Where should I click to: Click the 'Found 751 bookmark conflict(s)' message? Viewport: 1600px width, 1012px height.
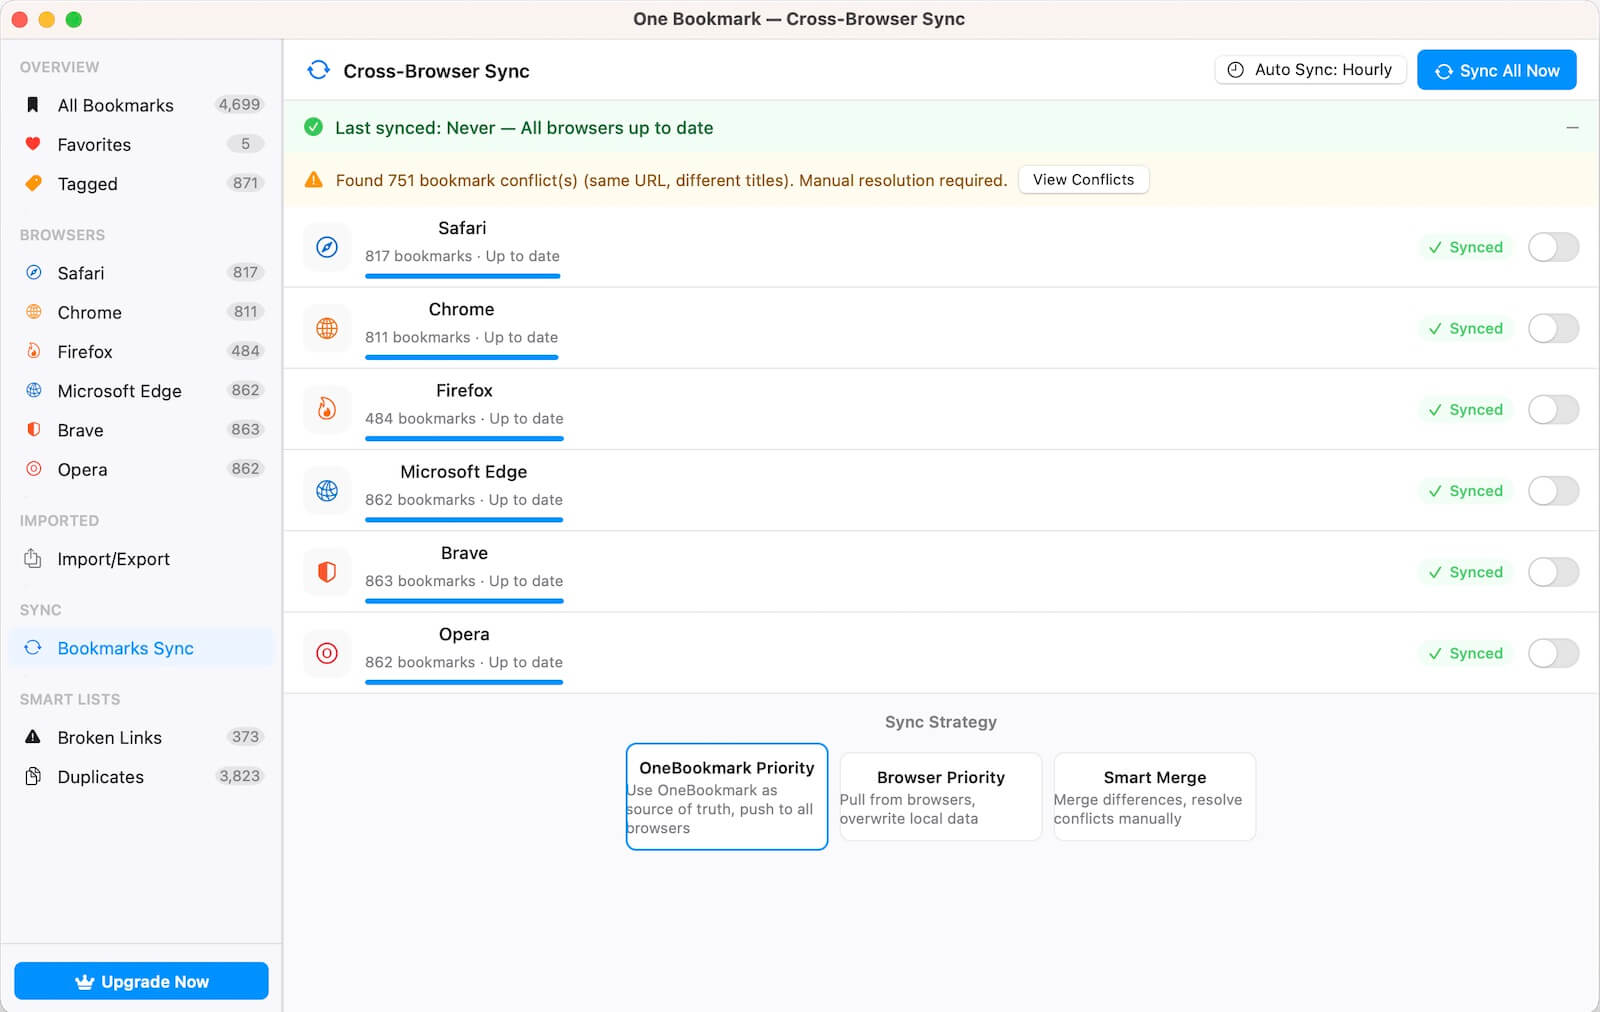coord(671,180)
